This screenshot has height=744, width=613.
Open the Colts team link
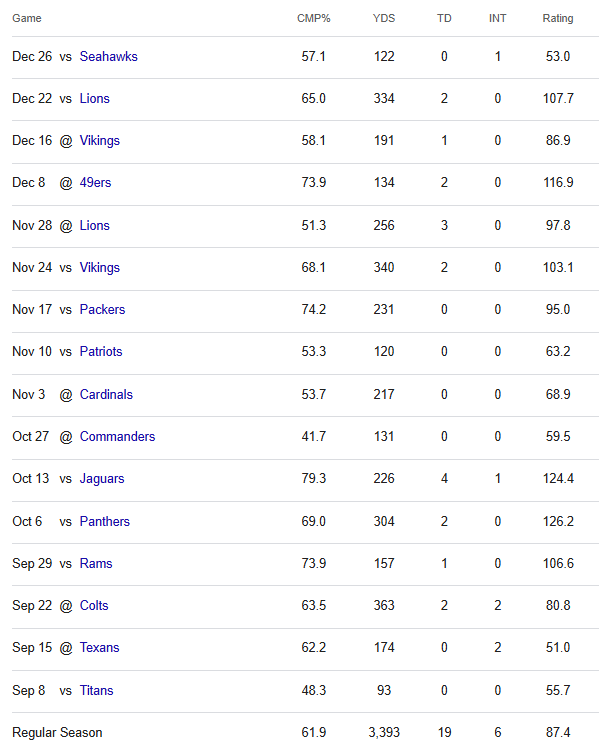point(94,606)
